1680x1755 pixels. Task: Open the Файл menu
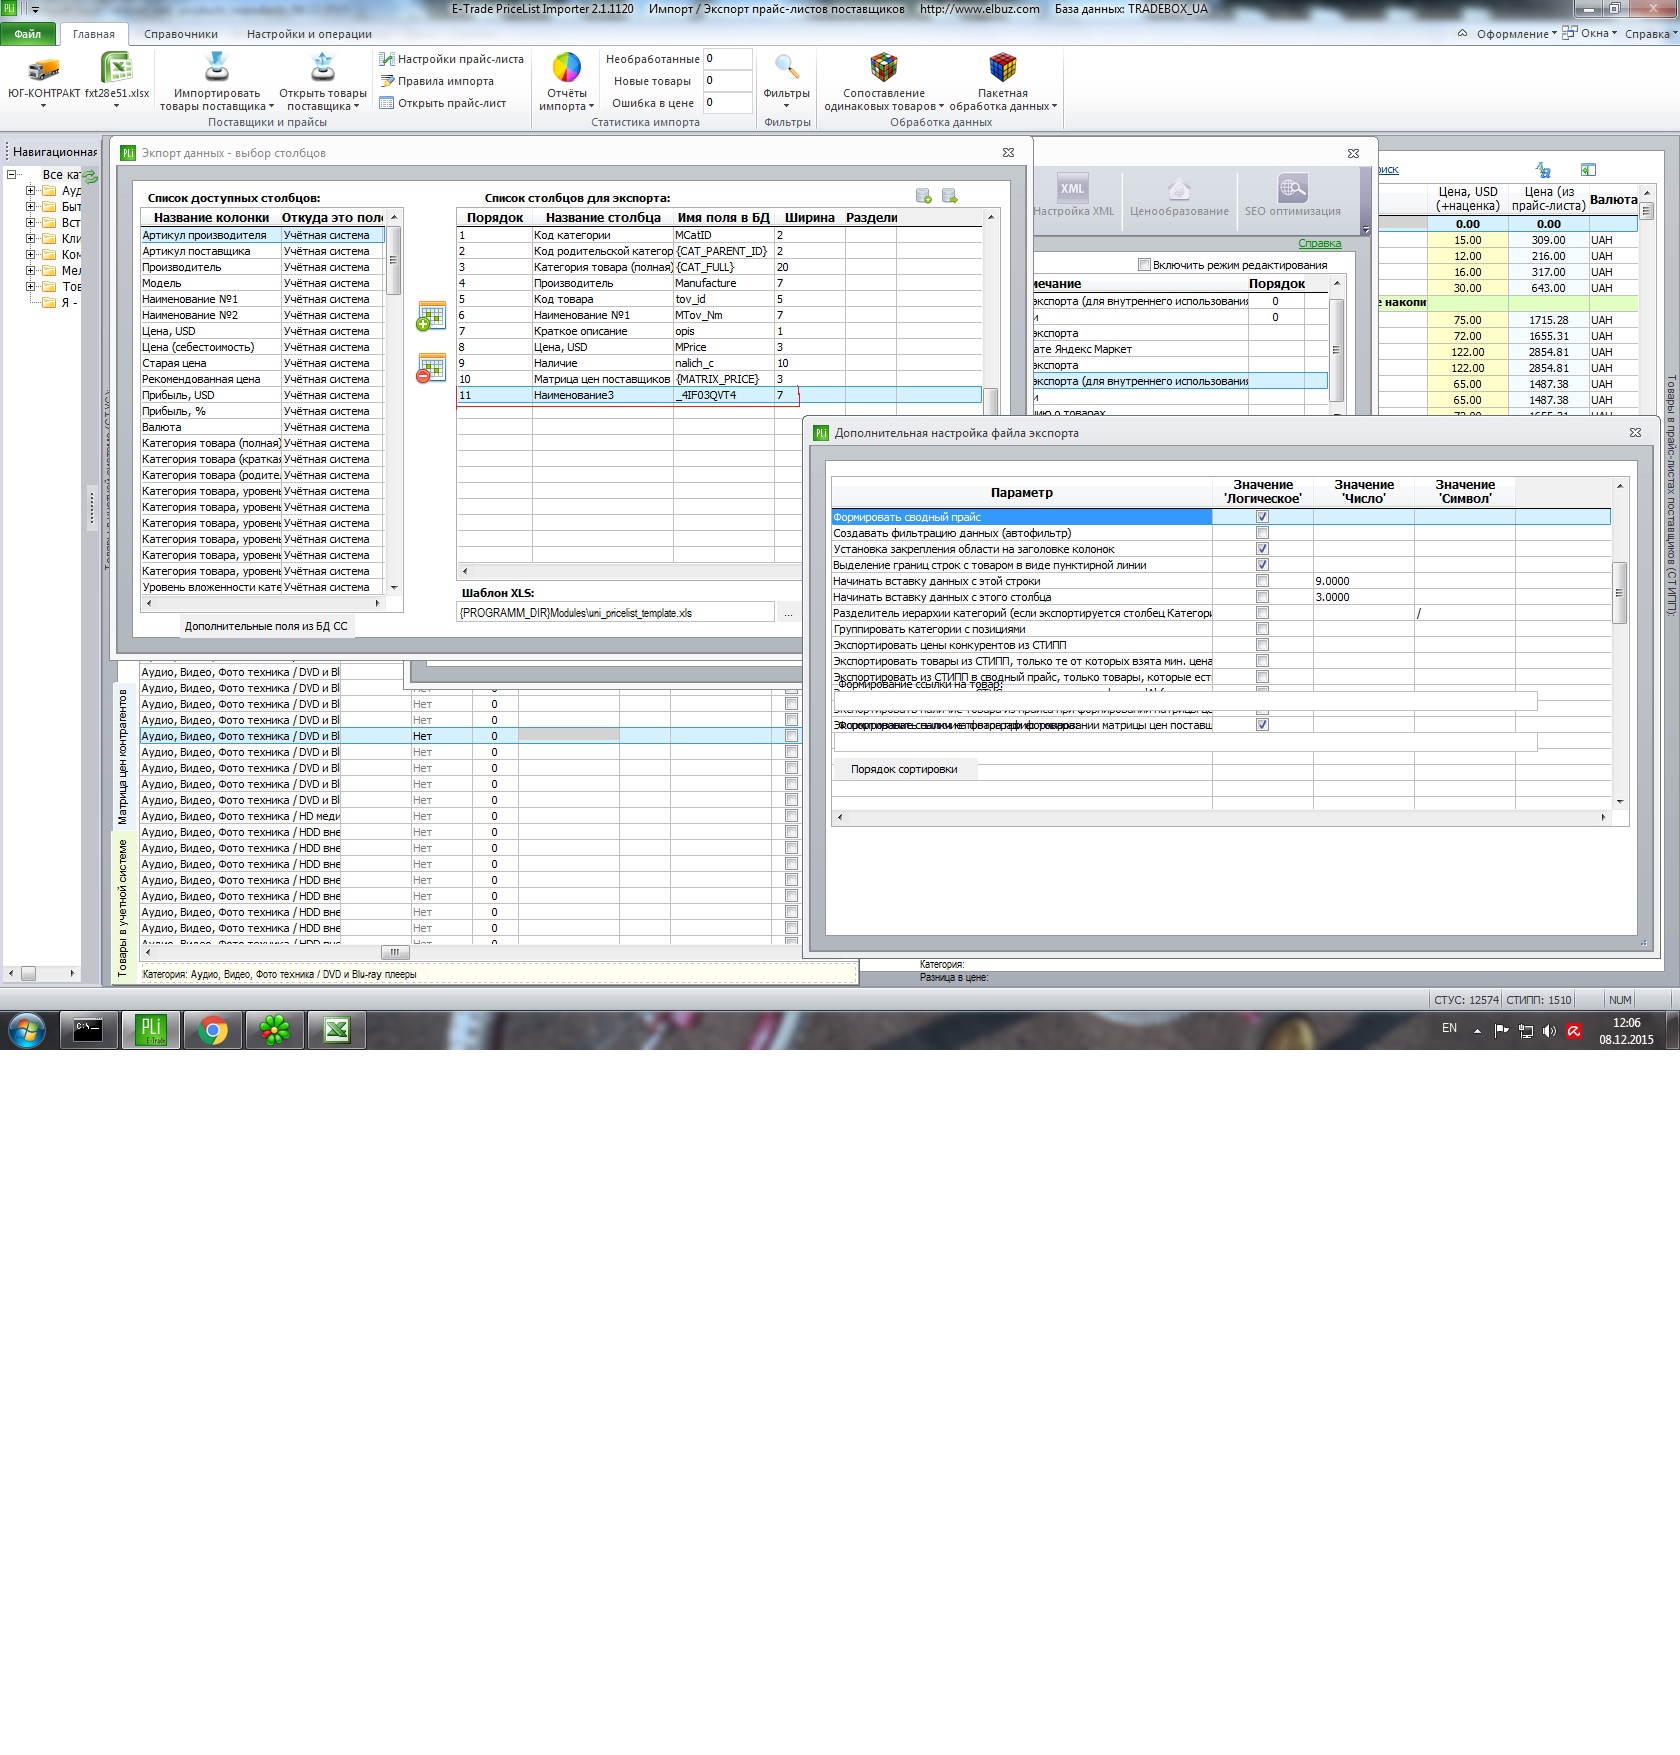click(28, 34)
